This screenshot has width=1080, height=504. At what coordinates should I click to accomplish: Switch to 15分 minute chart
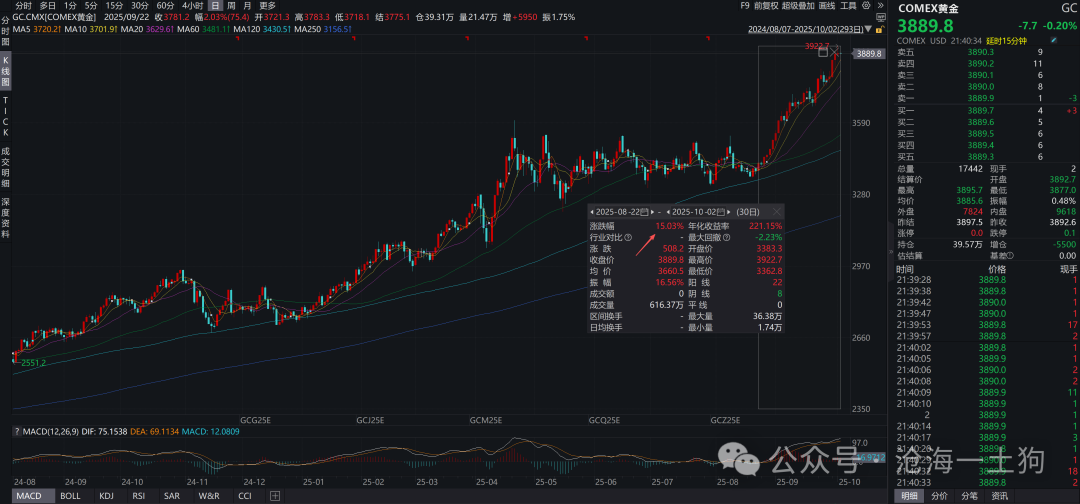pos(115,5)
